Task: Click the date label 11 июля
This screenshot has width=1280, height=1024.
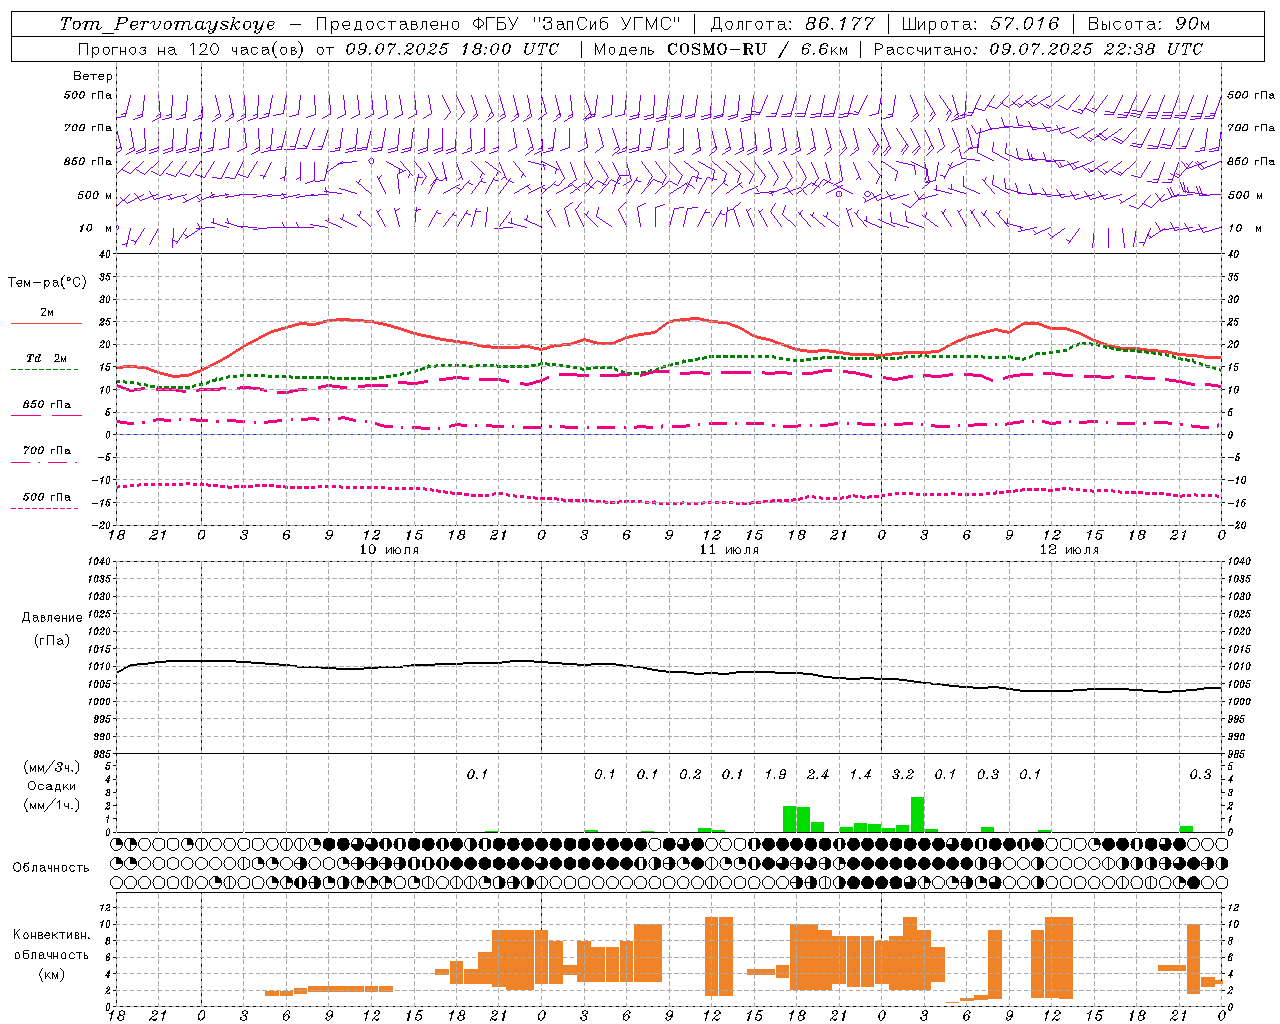Action: coord(729,550)
